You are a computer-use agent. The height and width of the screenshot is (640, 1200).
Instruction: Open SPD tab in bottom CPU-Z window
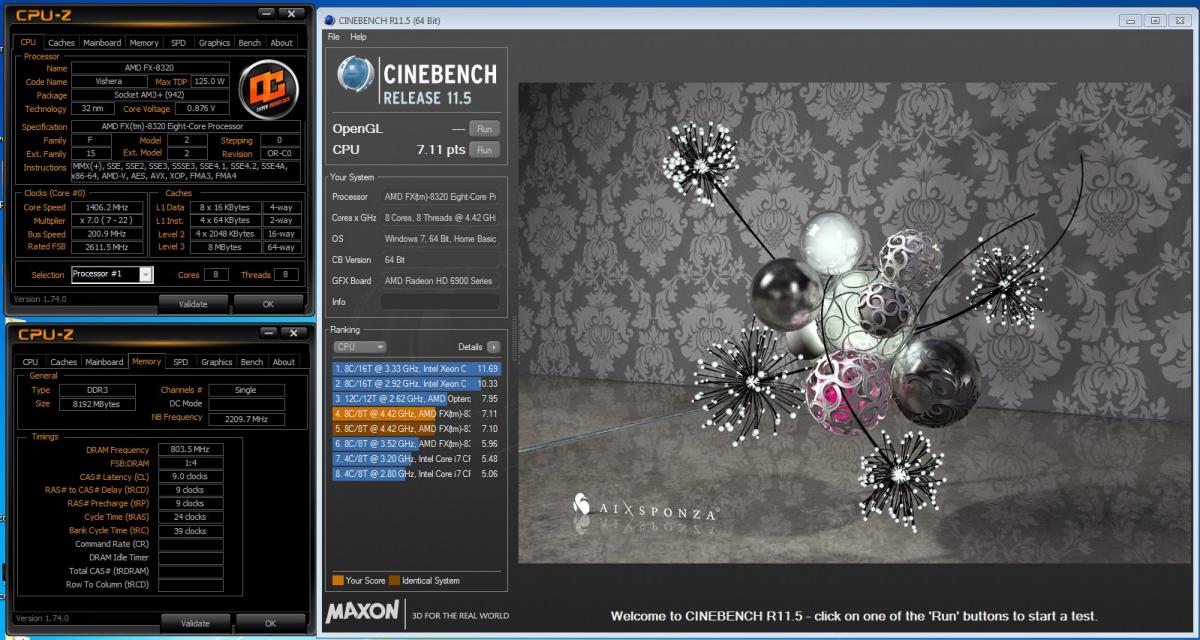pos(180,362)
